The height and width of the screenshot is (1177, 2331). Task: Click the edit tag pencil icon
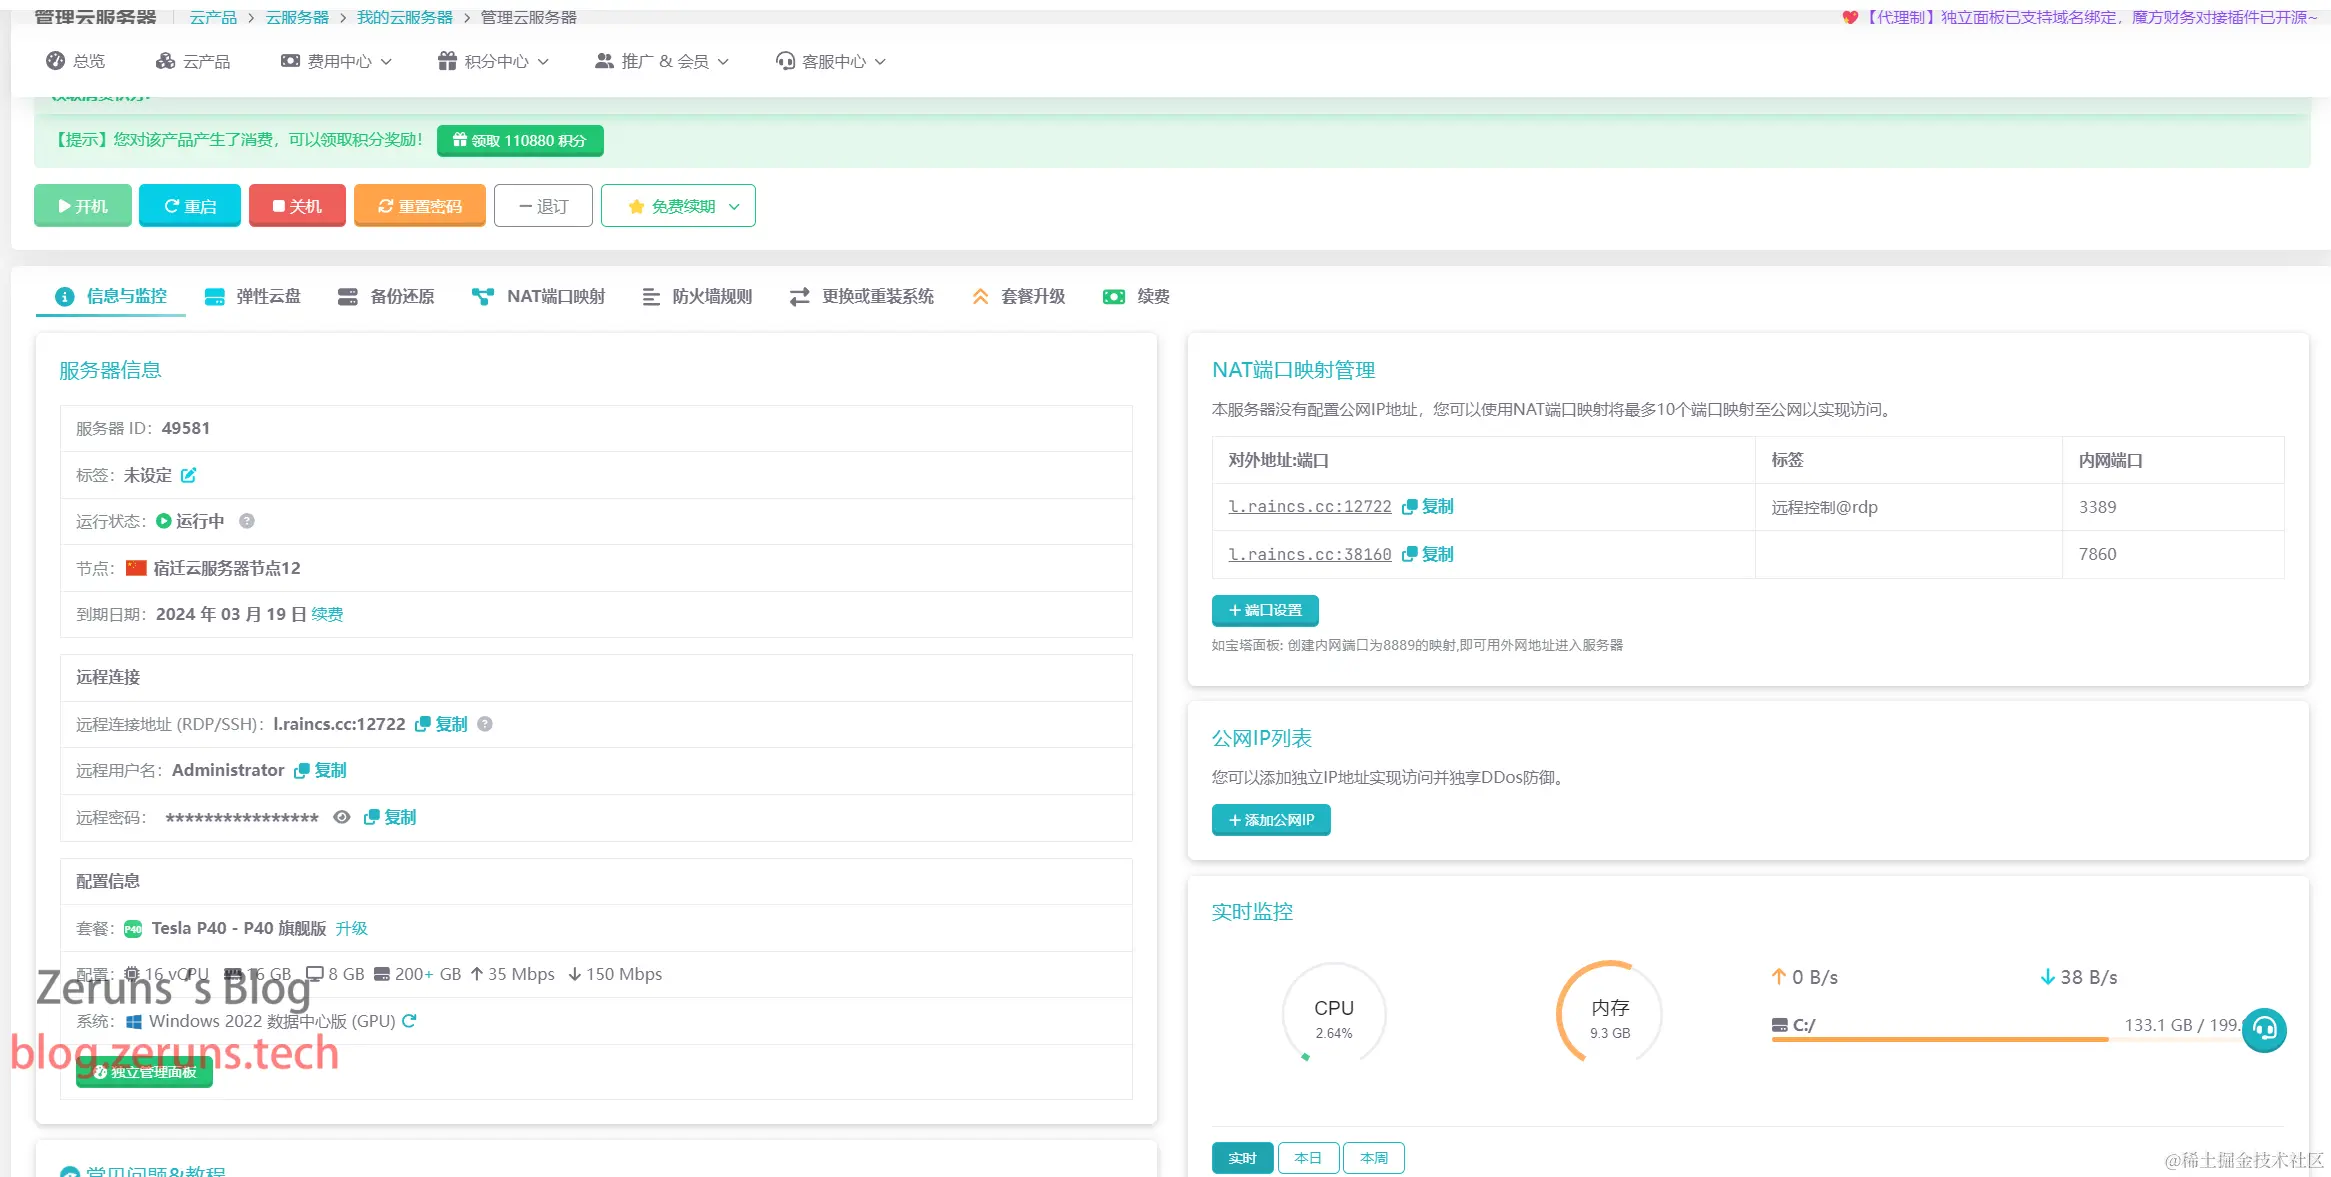click(x=188, y=475)
